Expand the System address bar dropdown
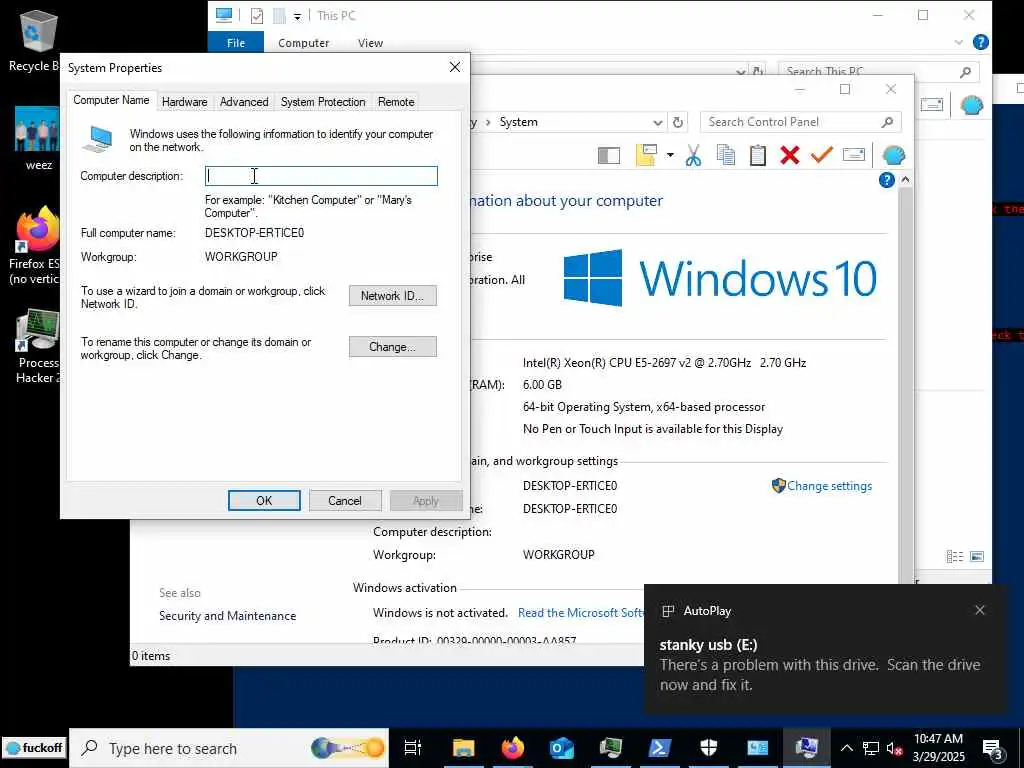 tap(658, 122)
